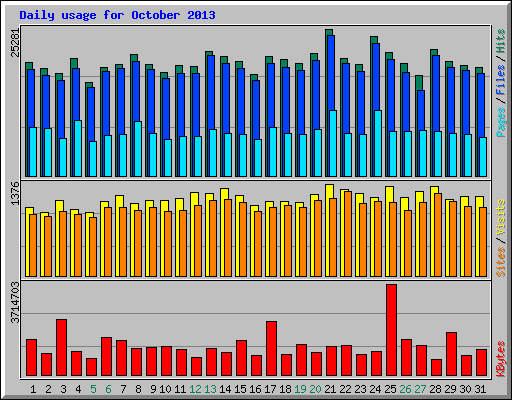
Task: Click the day 1 axis label
Action: coord(33,389)
